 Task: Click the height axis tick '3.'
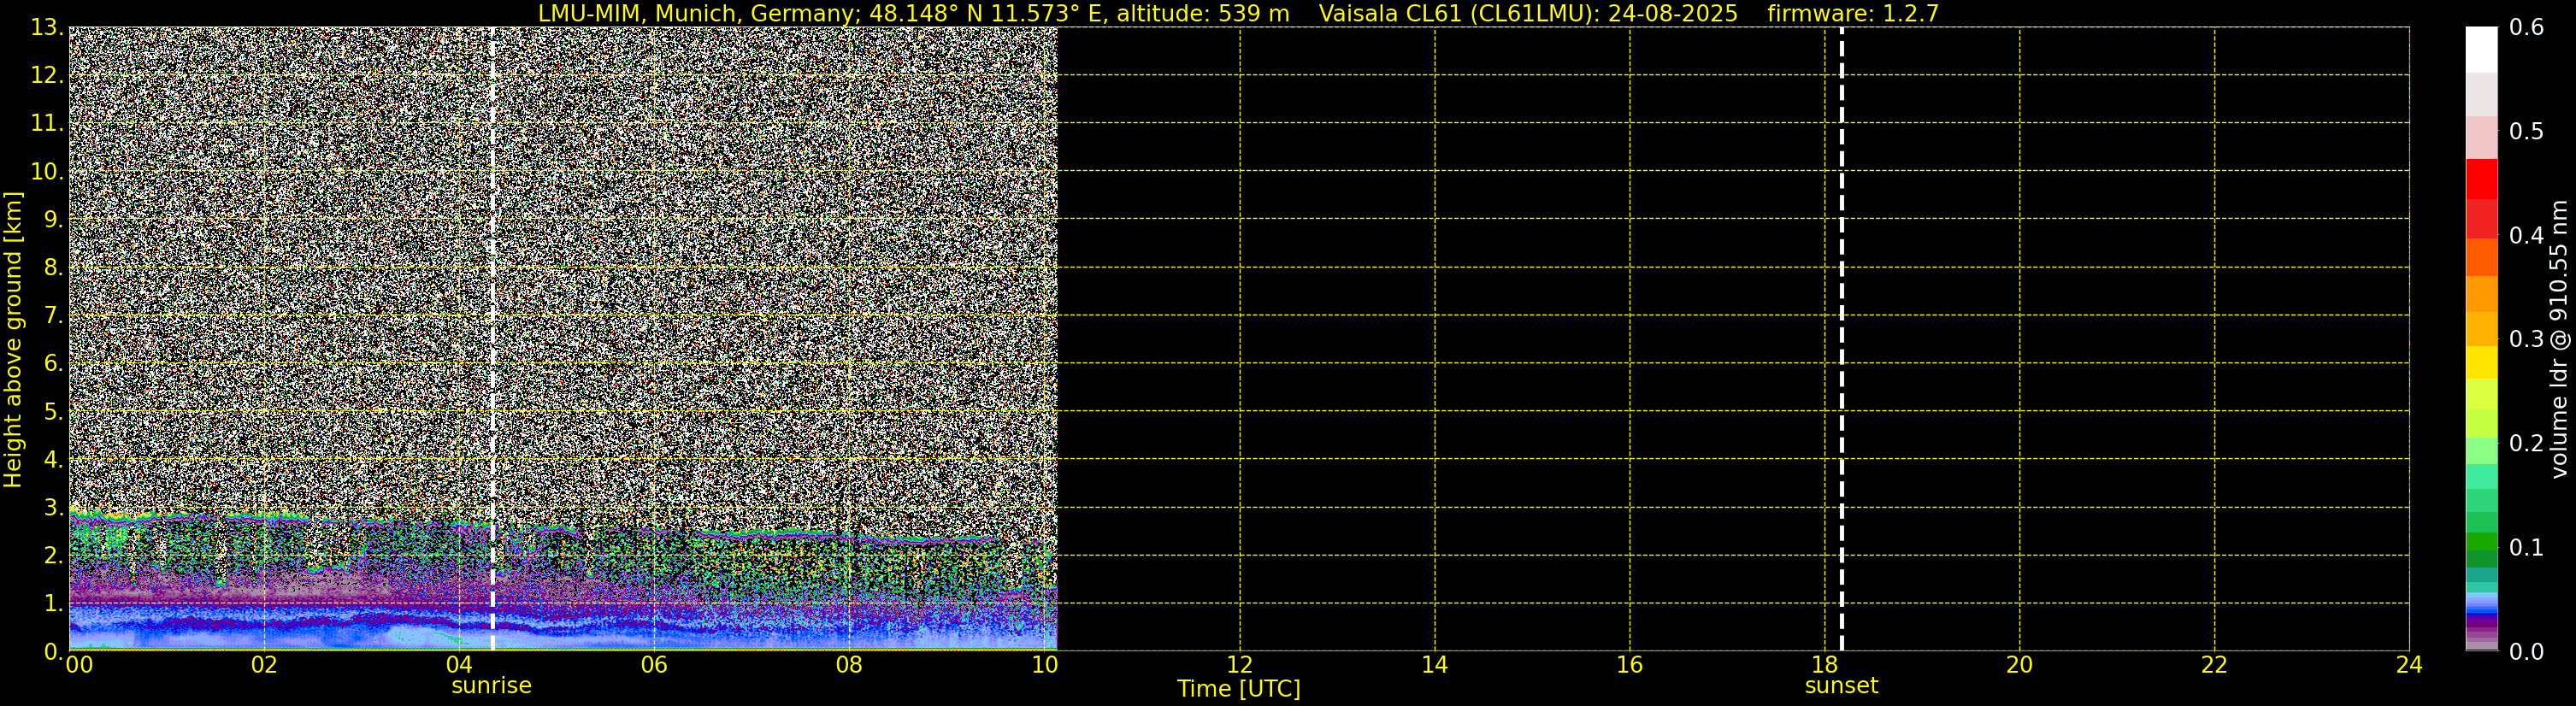[54, 508]
